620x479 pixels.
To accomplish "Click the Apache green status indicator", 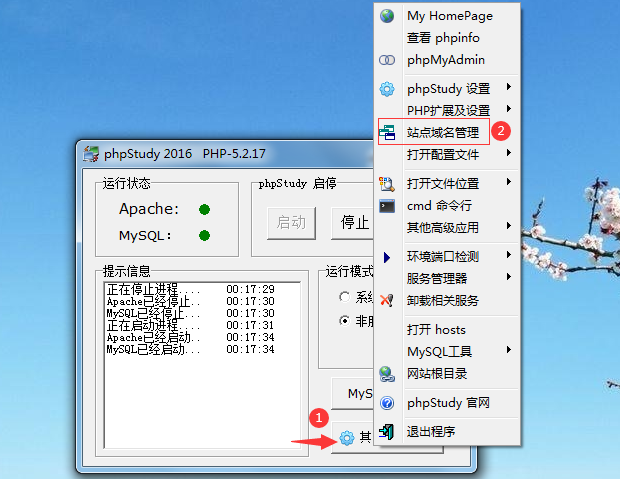I will pyautogui.click(x=204, y=209).
